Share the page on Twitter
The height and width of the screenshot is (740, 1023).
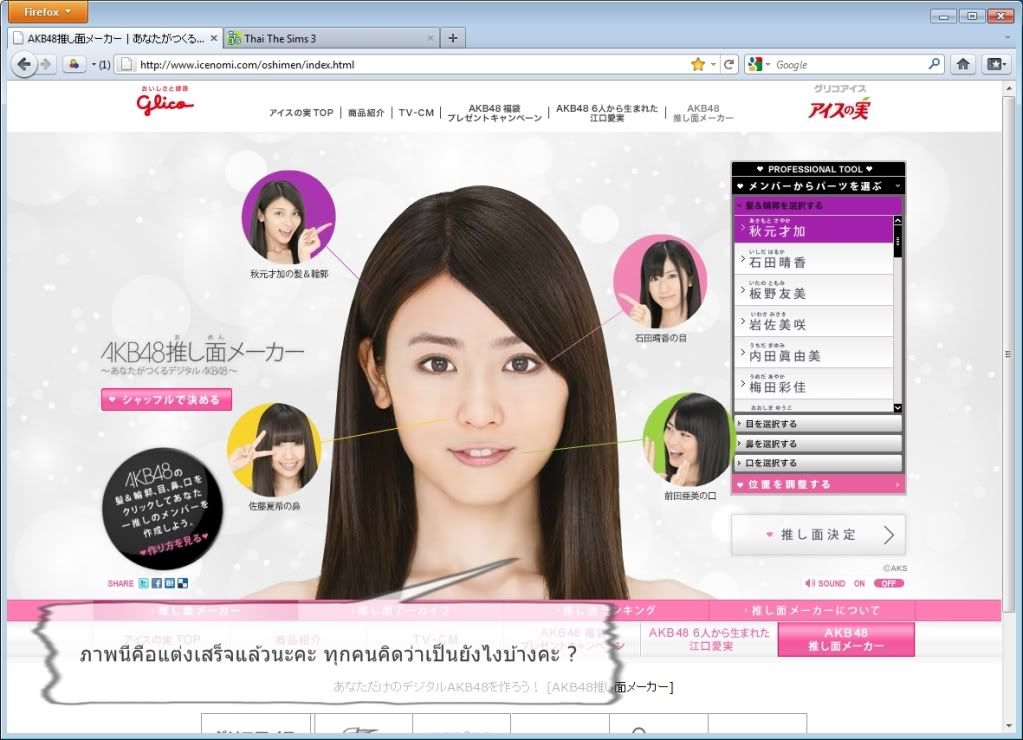(x=144, y=583)
